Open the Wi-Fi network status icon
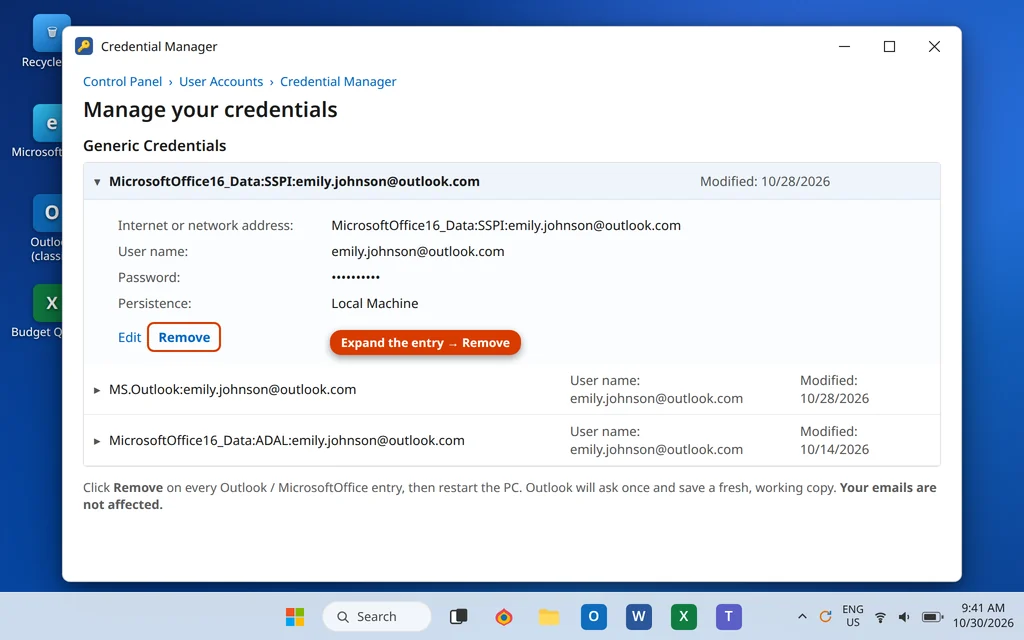 pyautogui.click(x=880, y=617)
